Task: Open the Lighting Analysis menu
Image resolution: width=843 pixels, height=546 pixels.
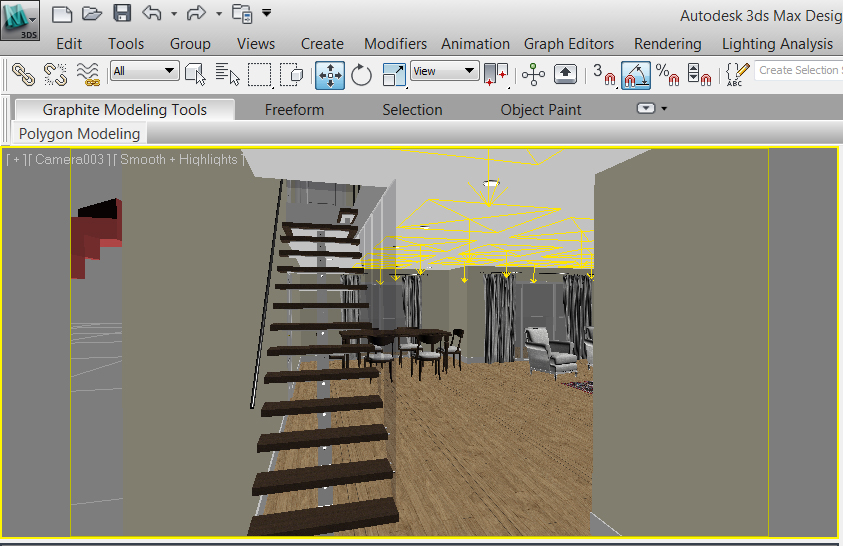Action: click(x=777, y=44)
